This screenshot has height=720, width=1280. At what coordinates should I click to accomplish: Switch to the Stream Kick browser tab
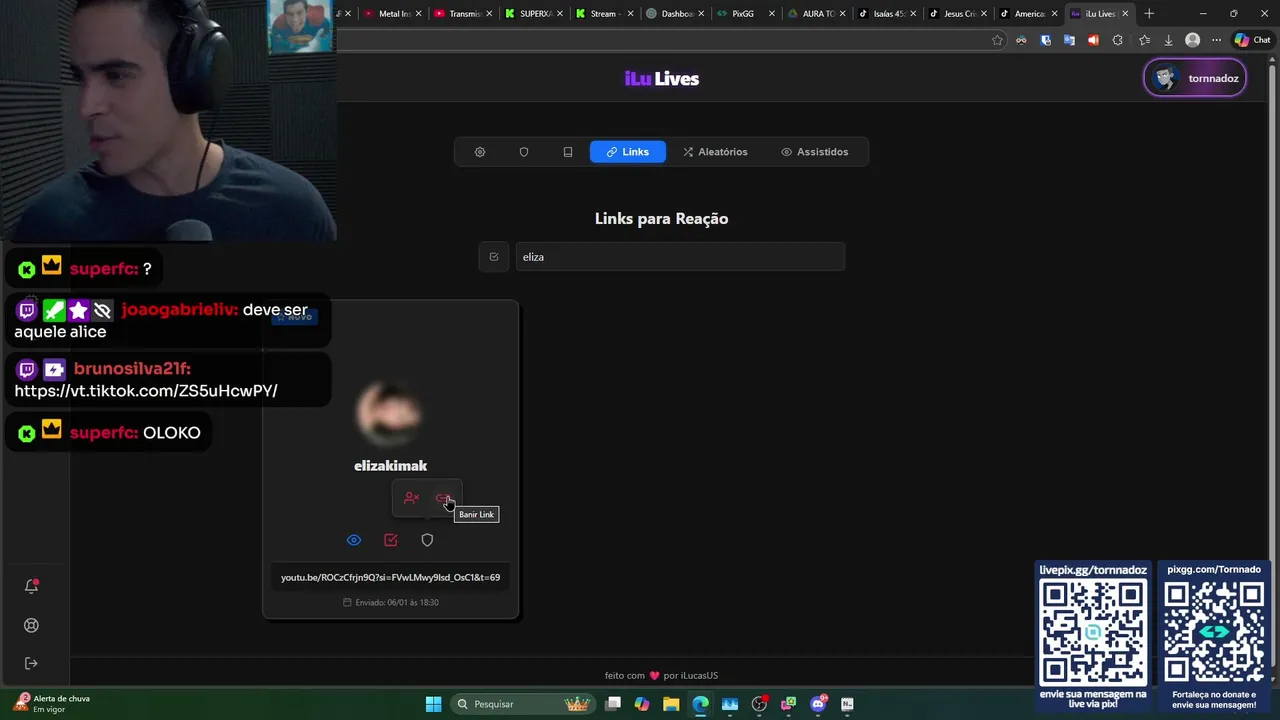pyautogui.click(x=606, y=14)
